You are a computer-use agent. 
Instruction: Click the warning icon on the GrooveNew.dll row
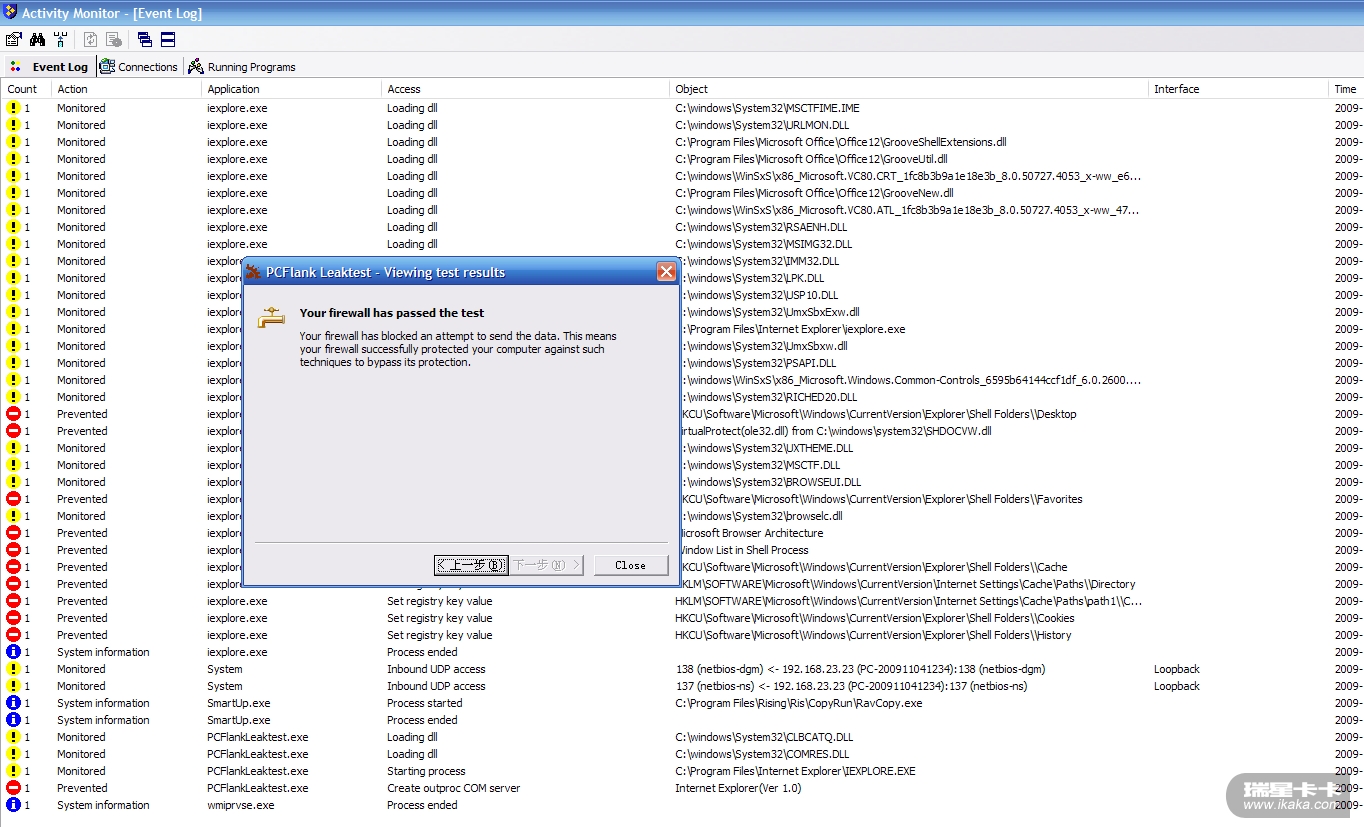coord(13,193)
